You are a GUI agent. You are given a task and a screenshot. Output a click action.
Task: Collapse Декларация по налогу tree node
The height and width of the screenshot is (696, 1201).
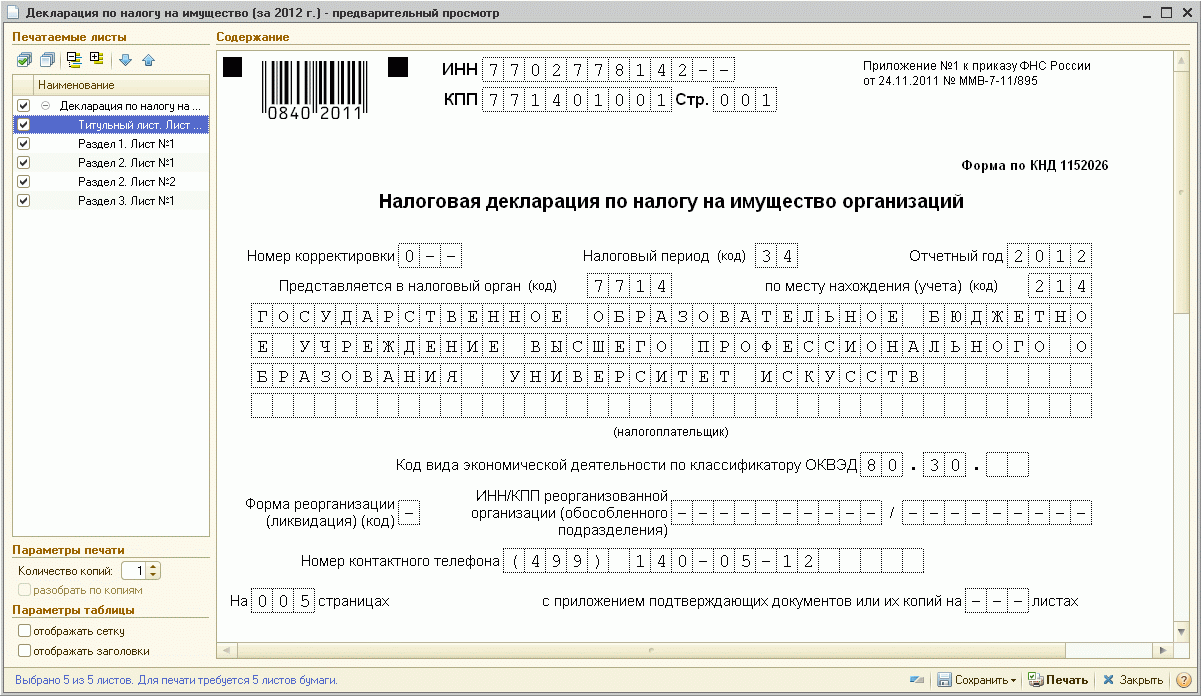point(45,105)
